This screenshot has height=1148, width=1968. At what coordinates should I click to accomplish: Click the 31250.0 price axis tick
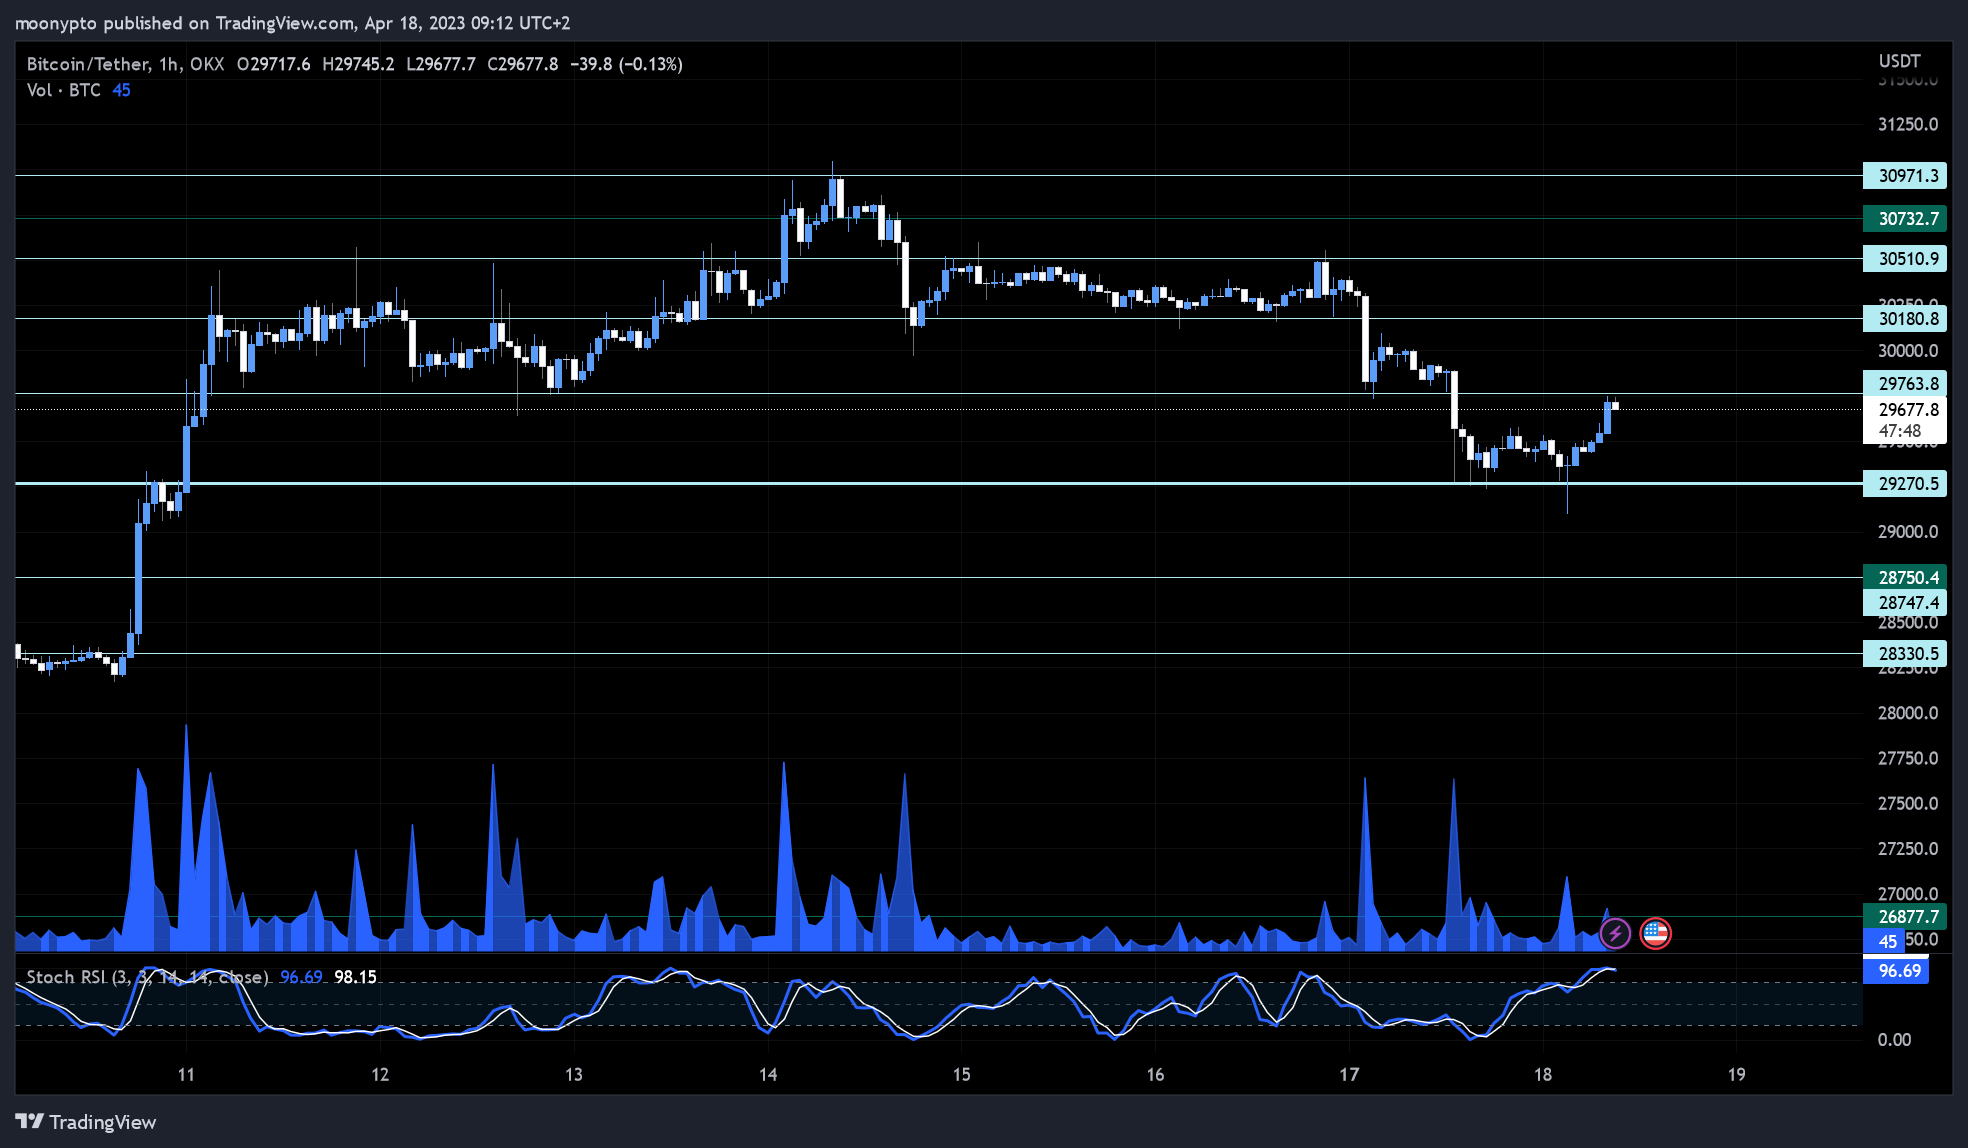click(1908, 124)
